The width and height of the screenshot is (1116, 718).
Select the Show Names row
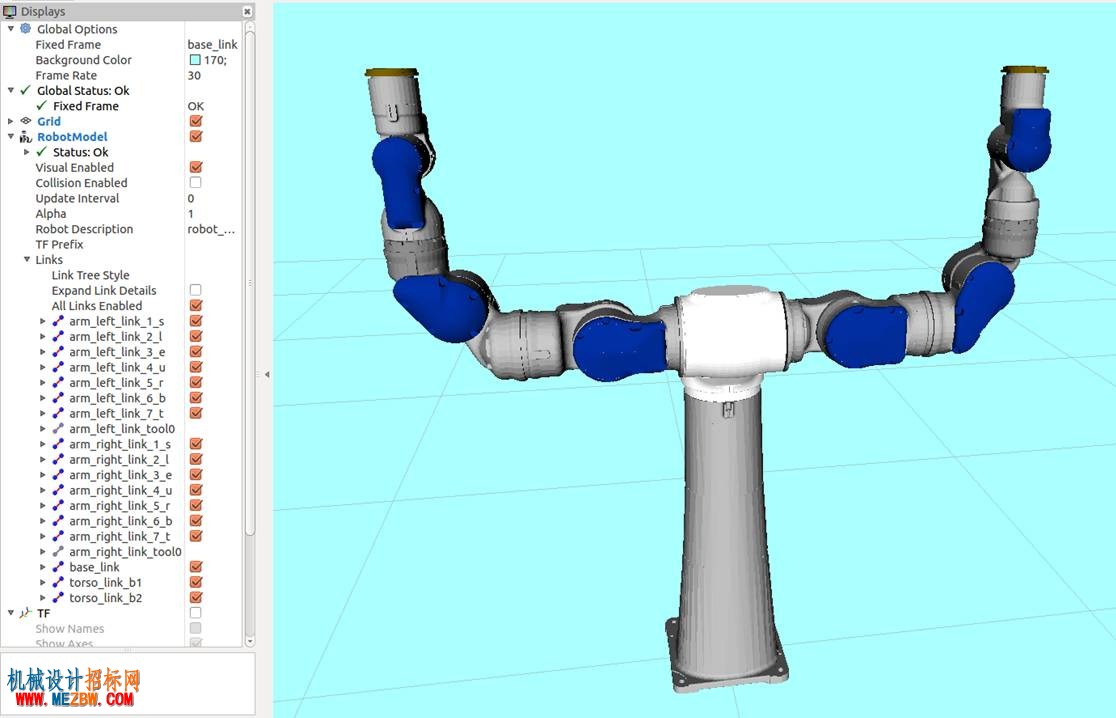tap(121, 628)
